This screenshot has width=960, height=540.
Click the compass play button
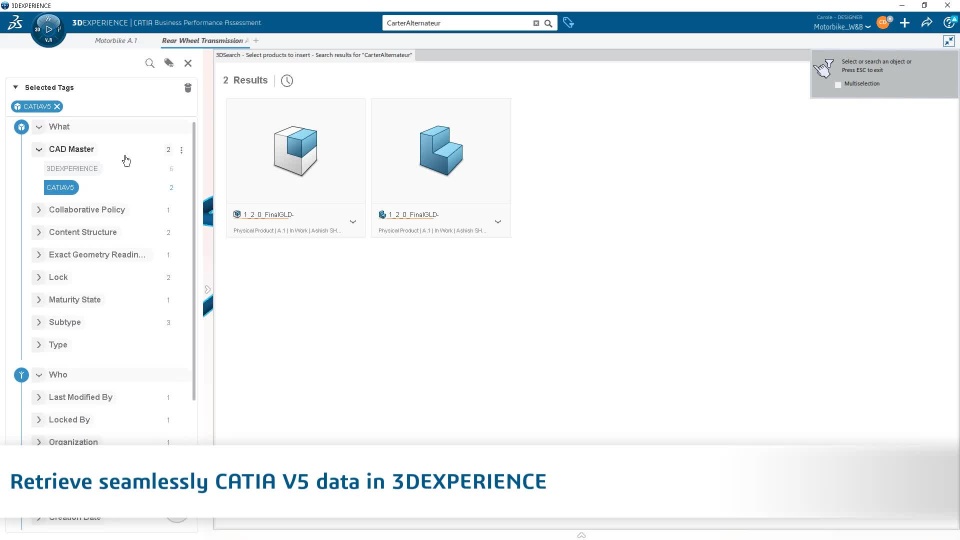(x=48, y=29)
